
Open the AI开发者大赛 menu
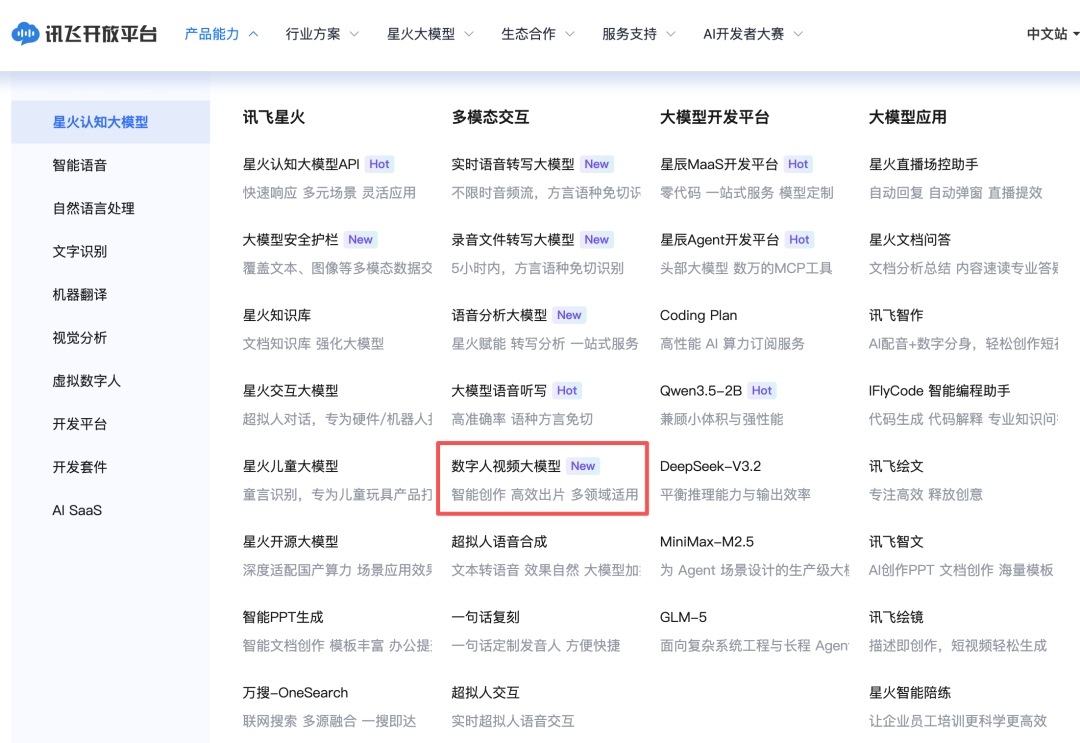pyautogui.click(x=743, y=34)
